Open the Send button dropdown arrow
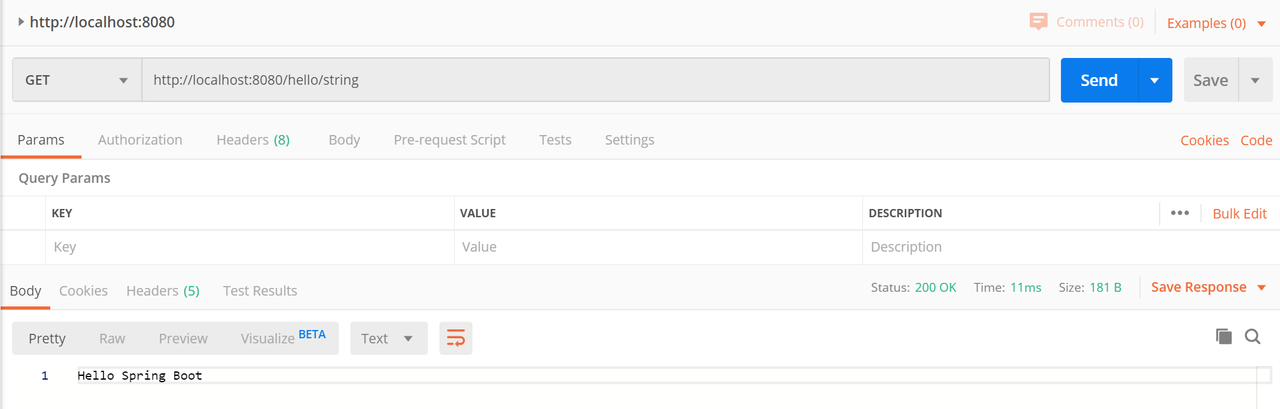Viewport: 1280px width, 409px height. pos(1155,80)
